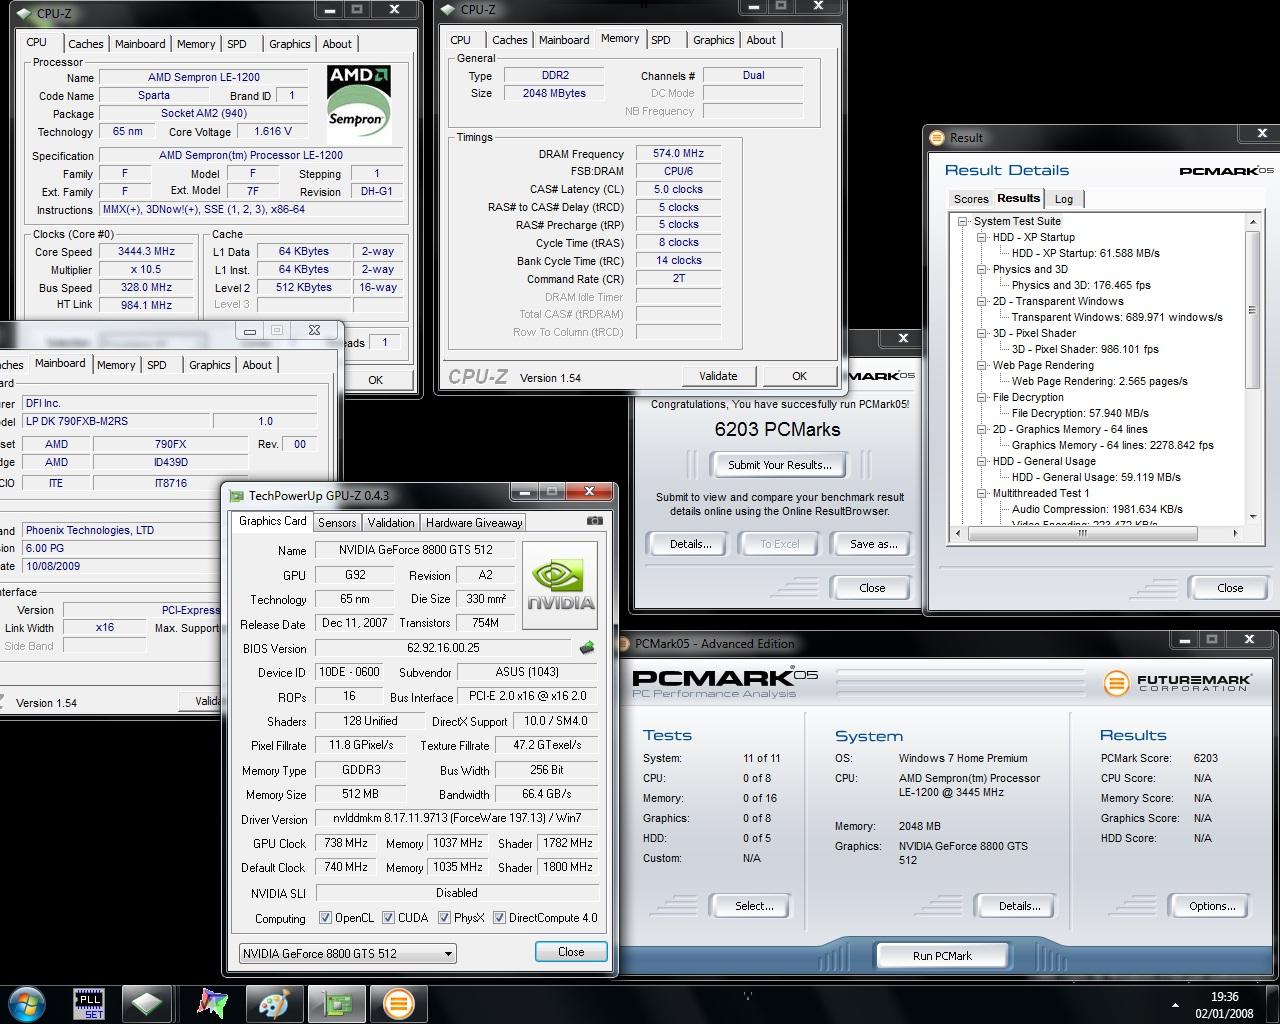Open CPU-Z chip taskbar icon
The image size is (1280, 1024).
tap(148, 1003)
